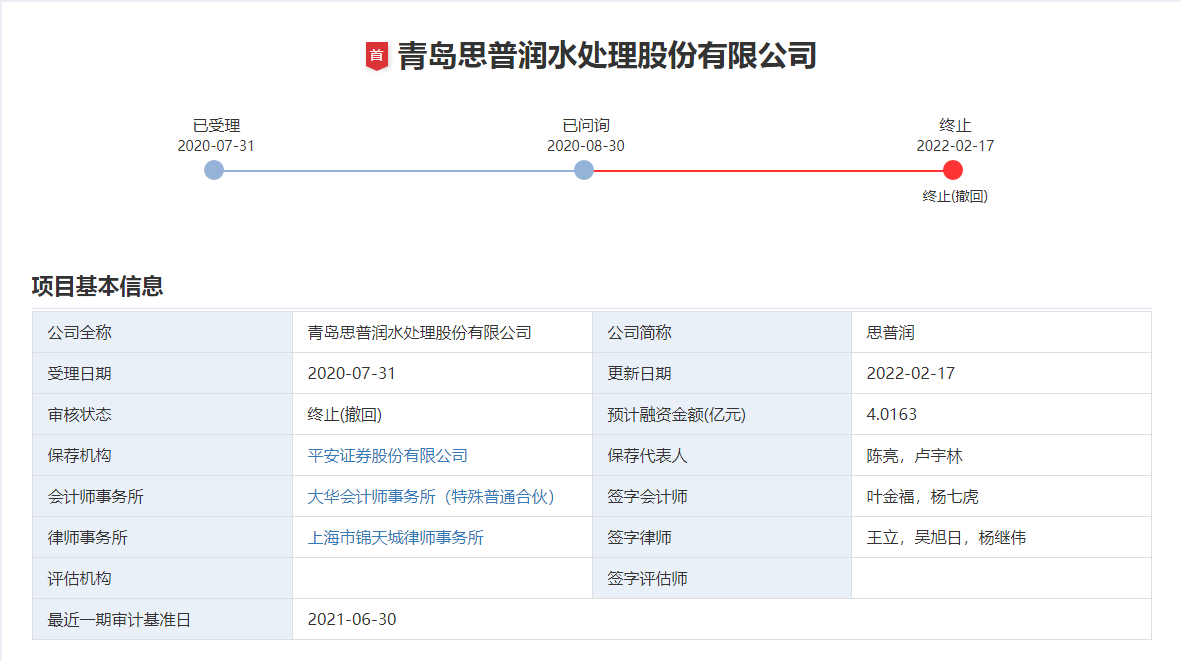Click the 2020-07-31 date under 已受理

click(216, 146)
